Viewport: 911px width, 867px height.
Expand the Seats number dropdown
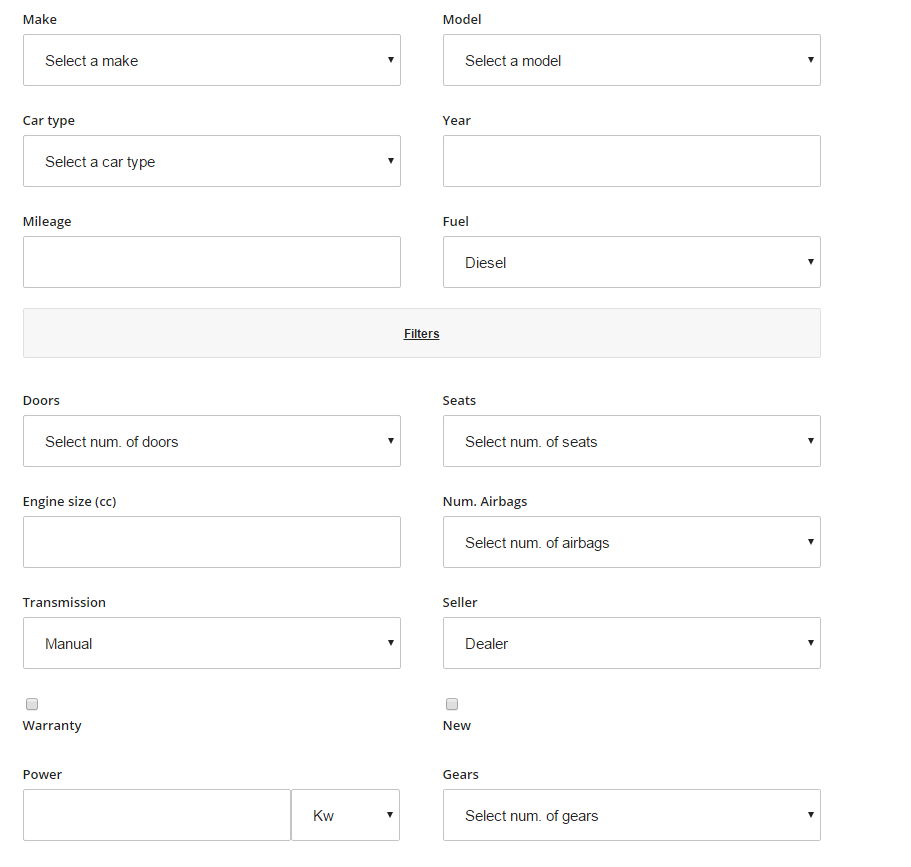[x=631, y=441]
